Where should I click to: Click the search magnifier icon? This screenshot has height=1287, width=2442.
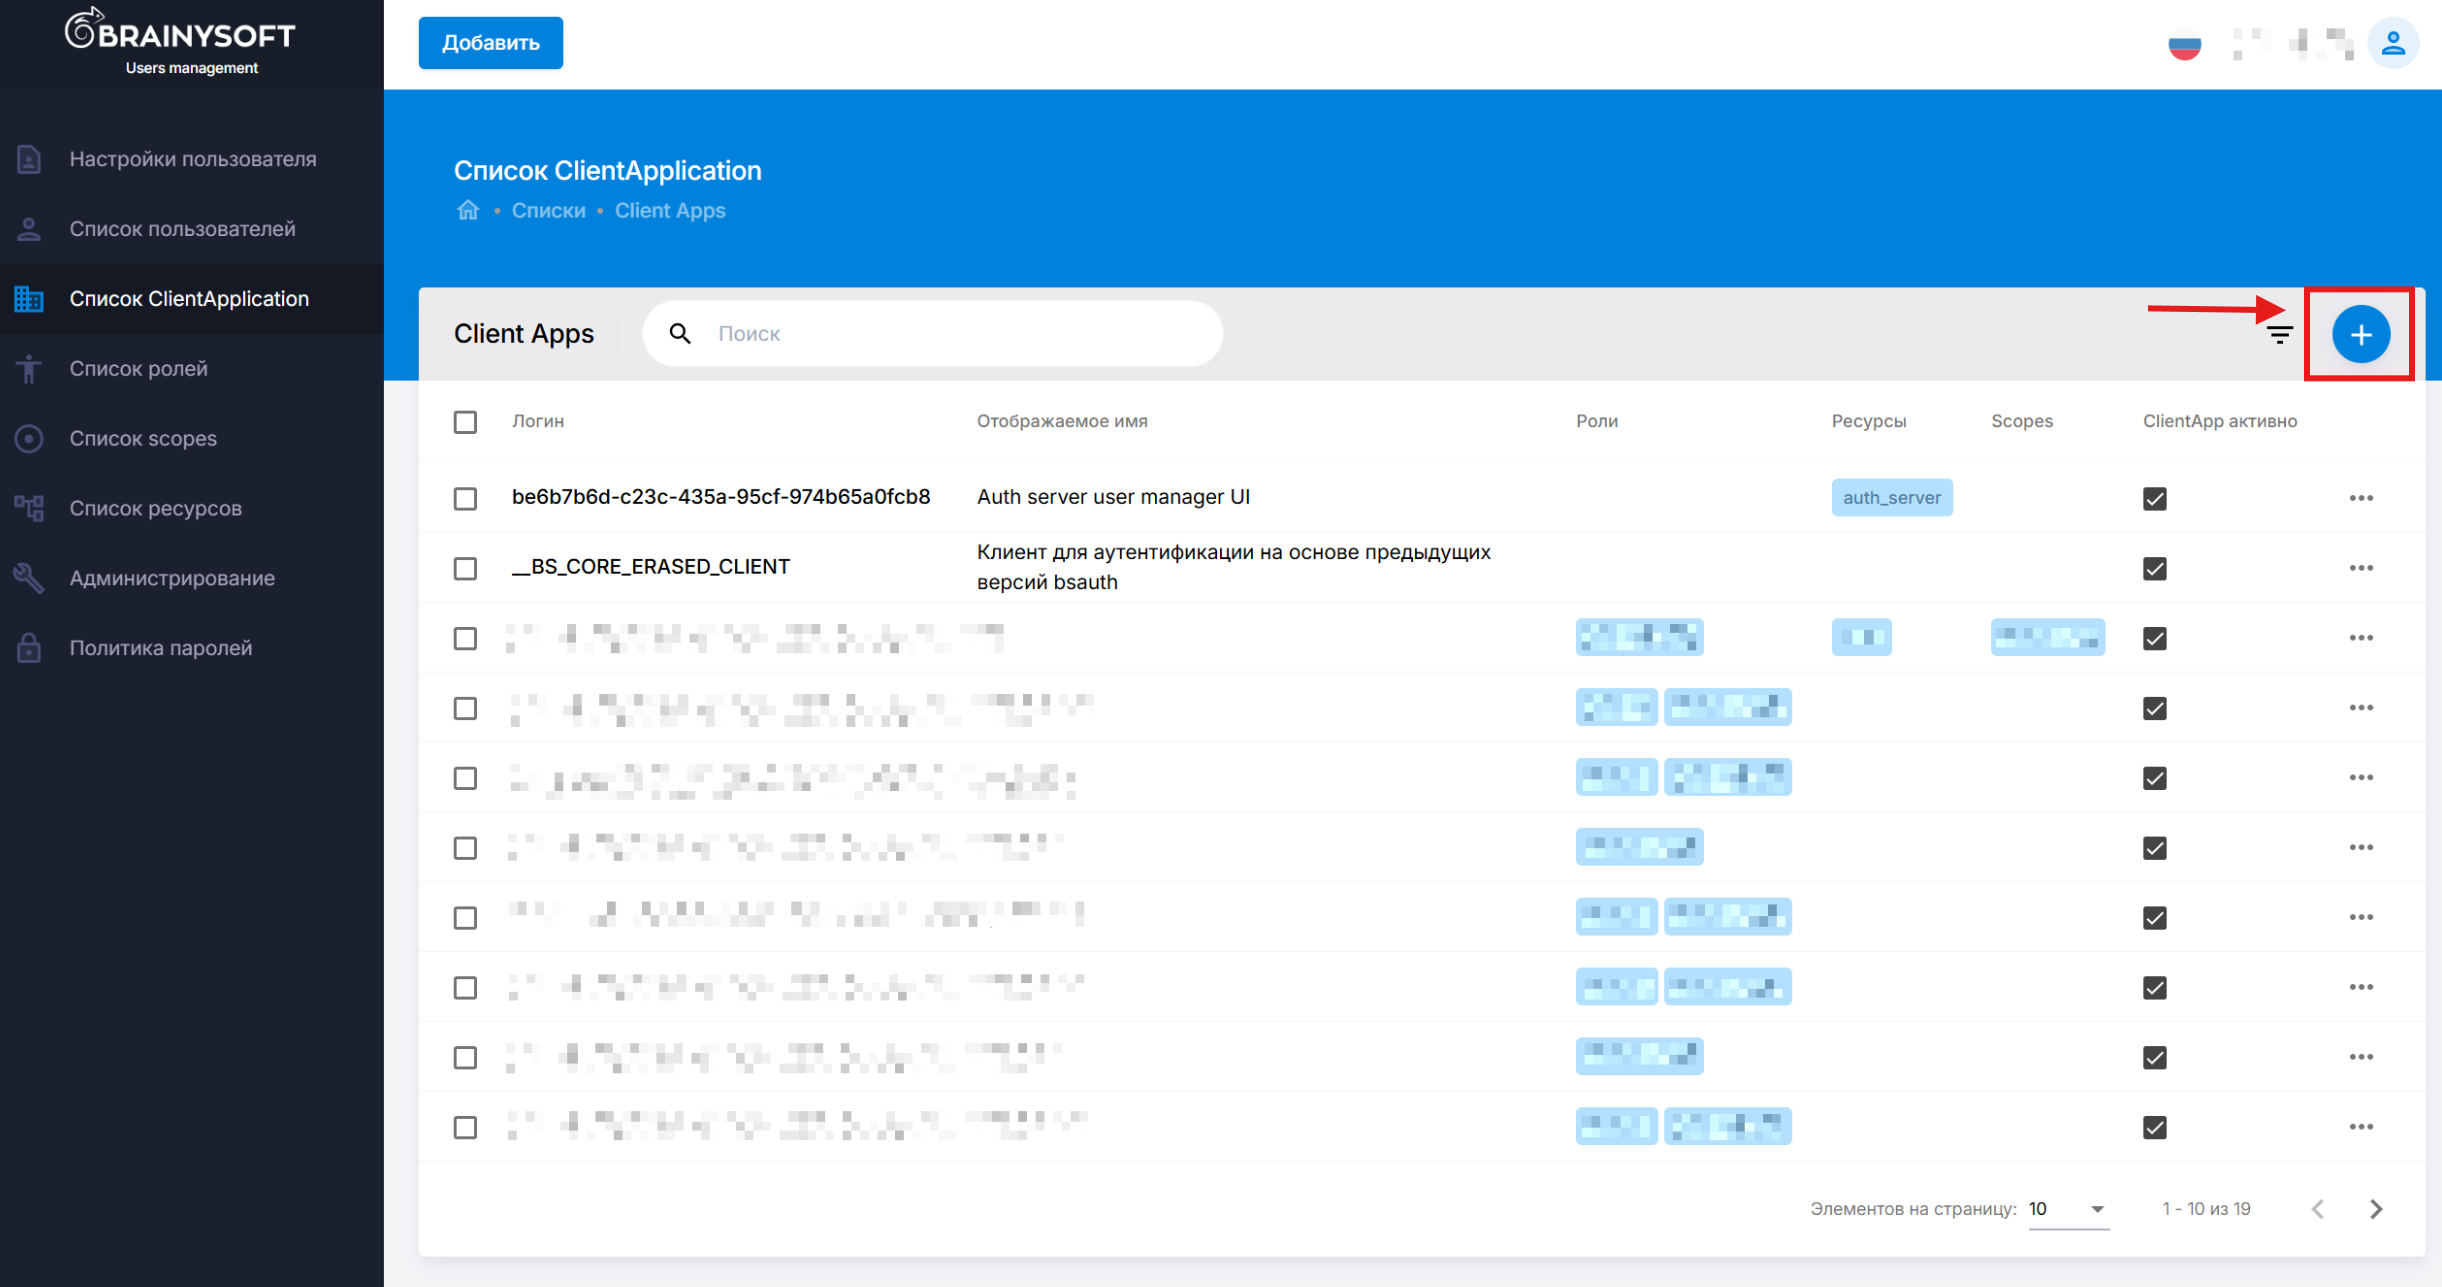(x=680, y=333)
